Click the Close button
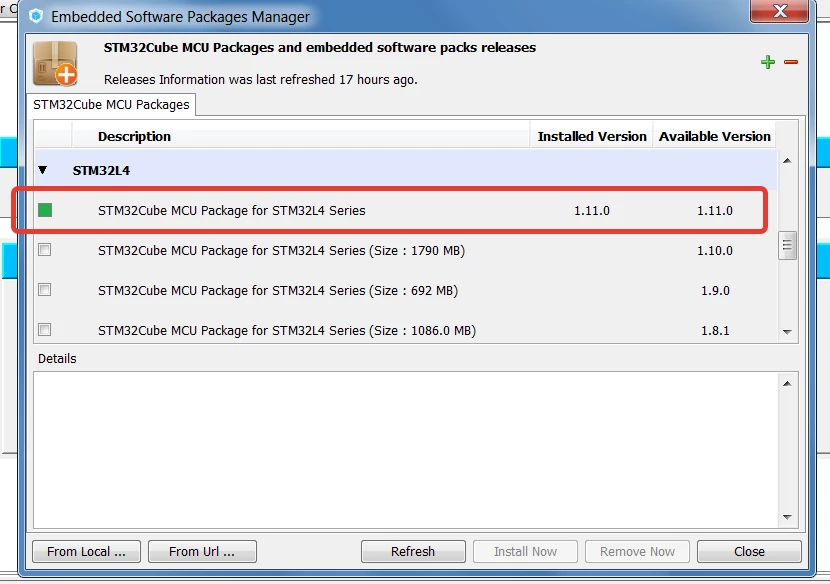 click(x=749, y=551)
